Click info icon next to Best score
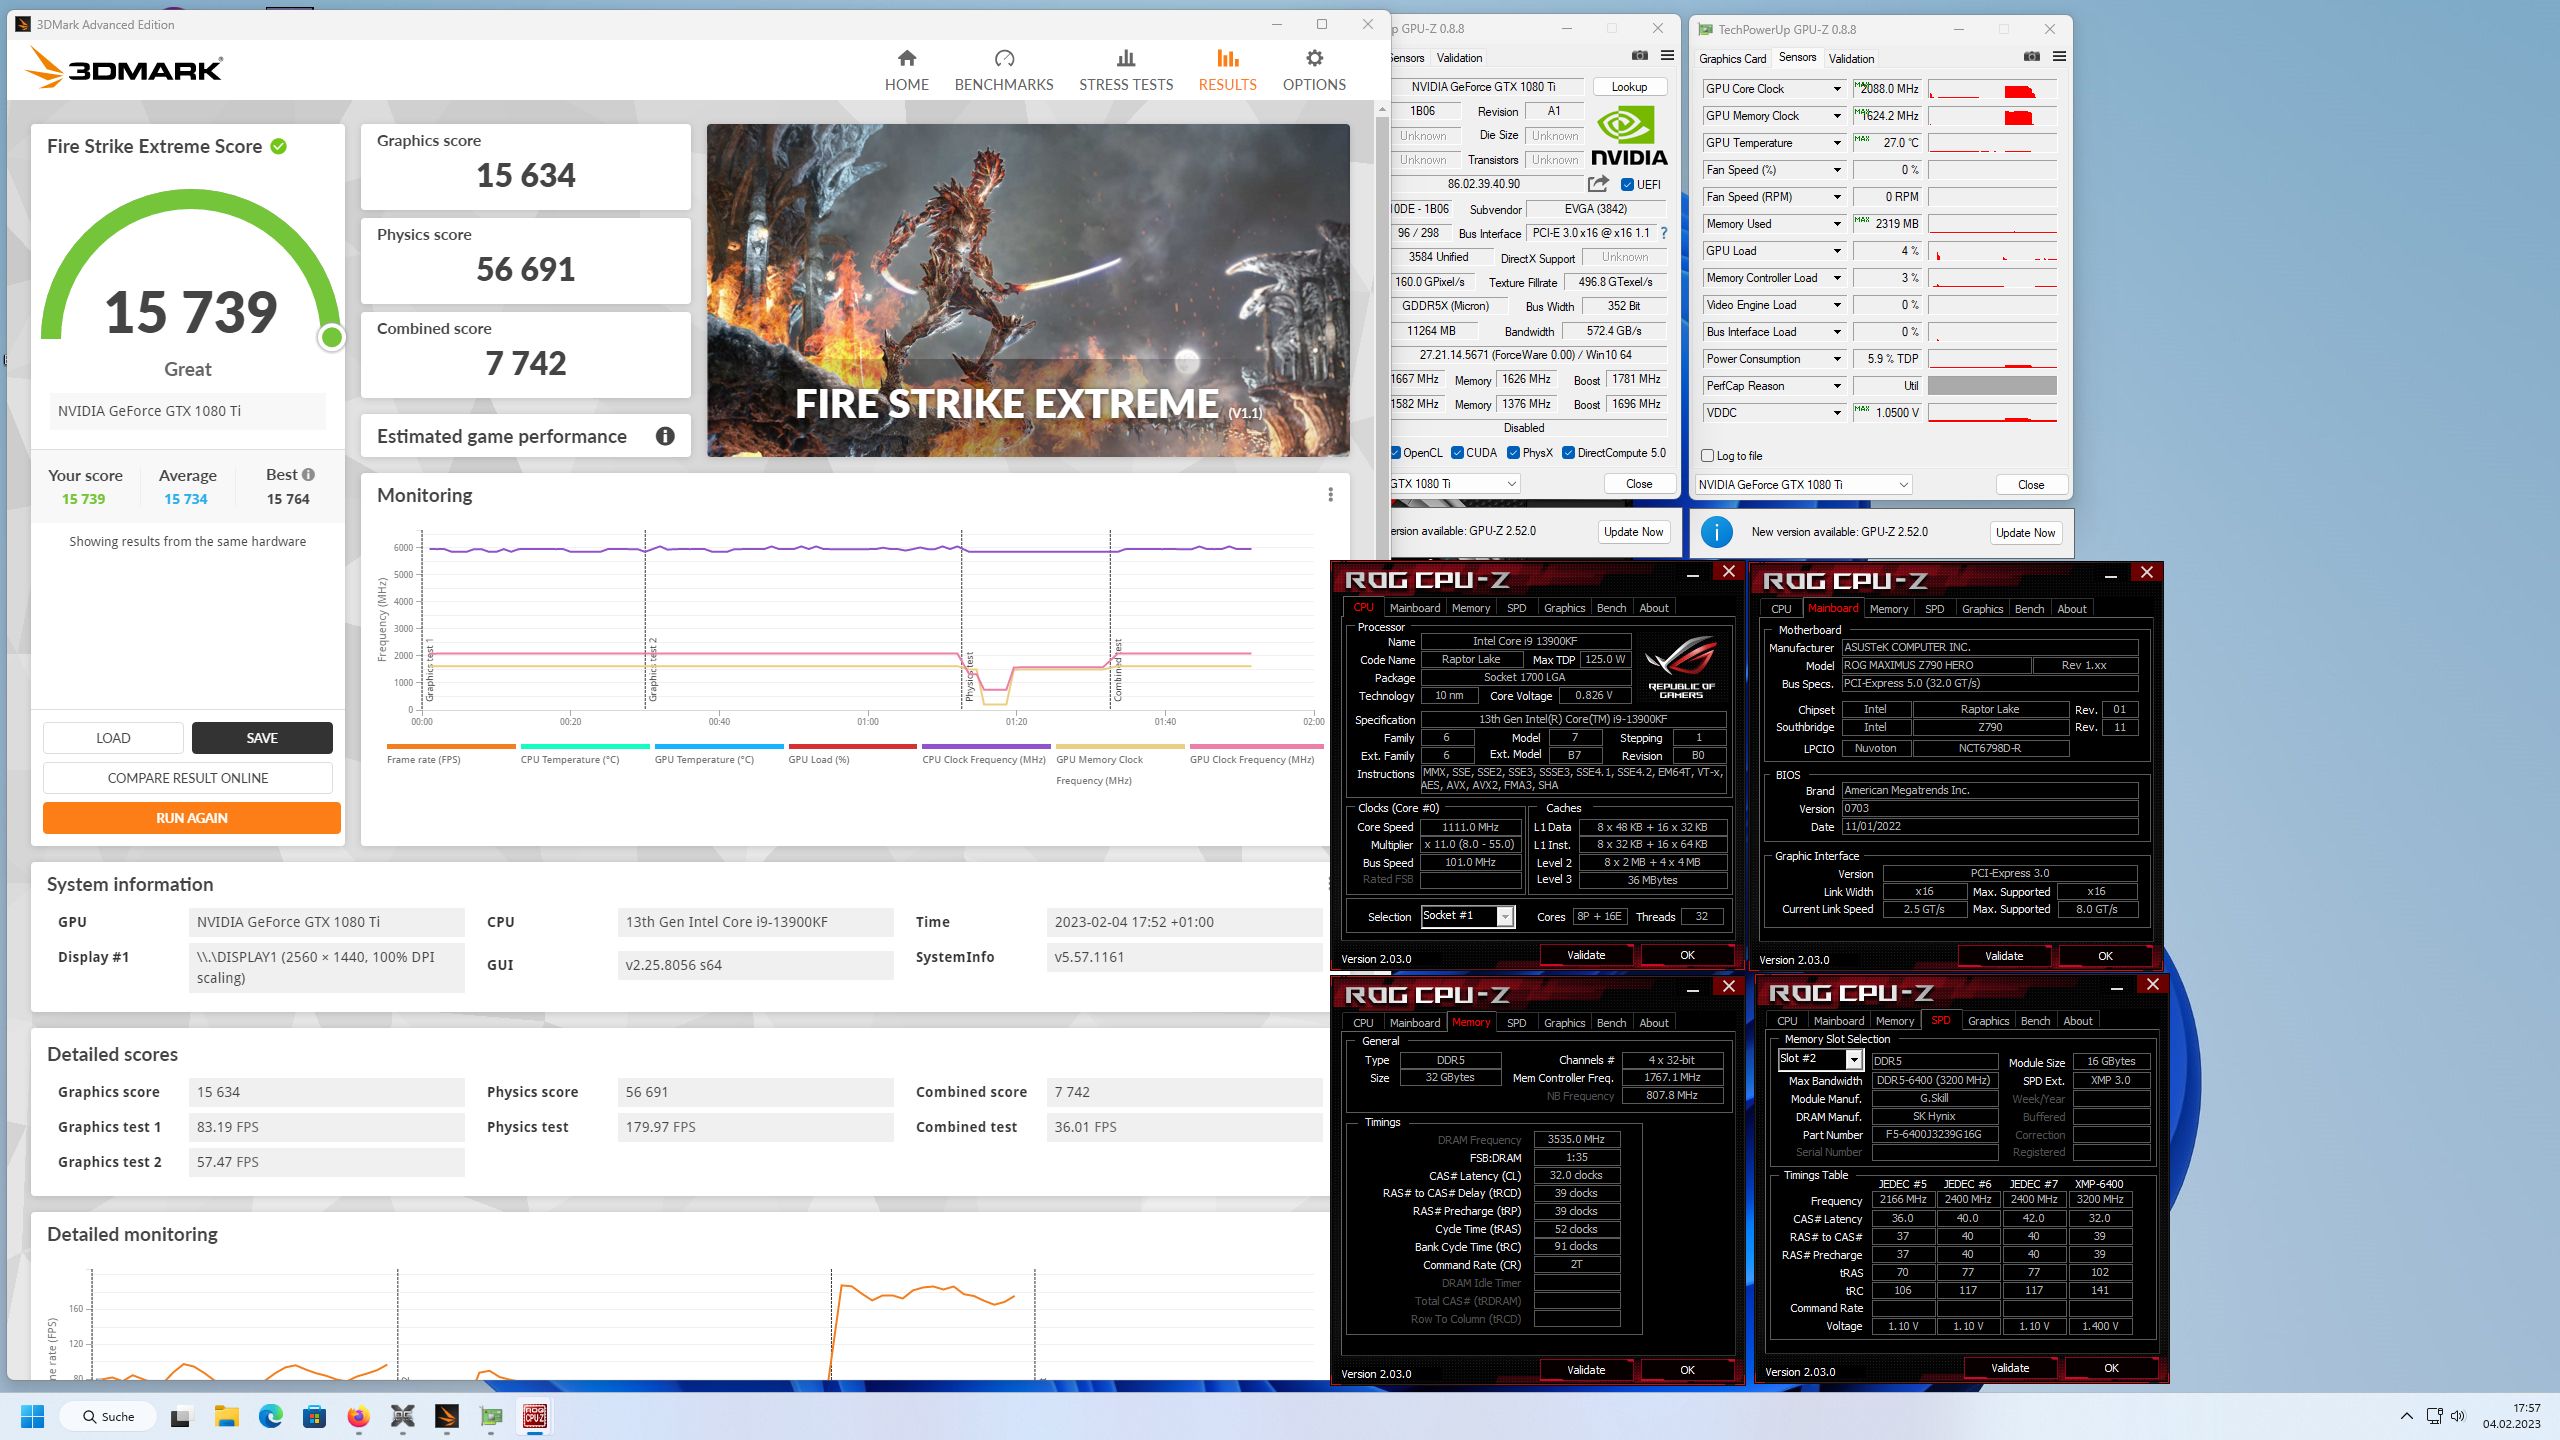The height and width of the screenshot is (1440, 2560). coord(308,475)
